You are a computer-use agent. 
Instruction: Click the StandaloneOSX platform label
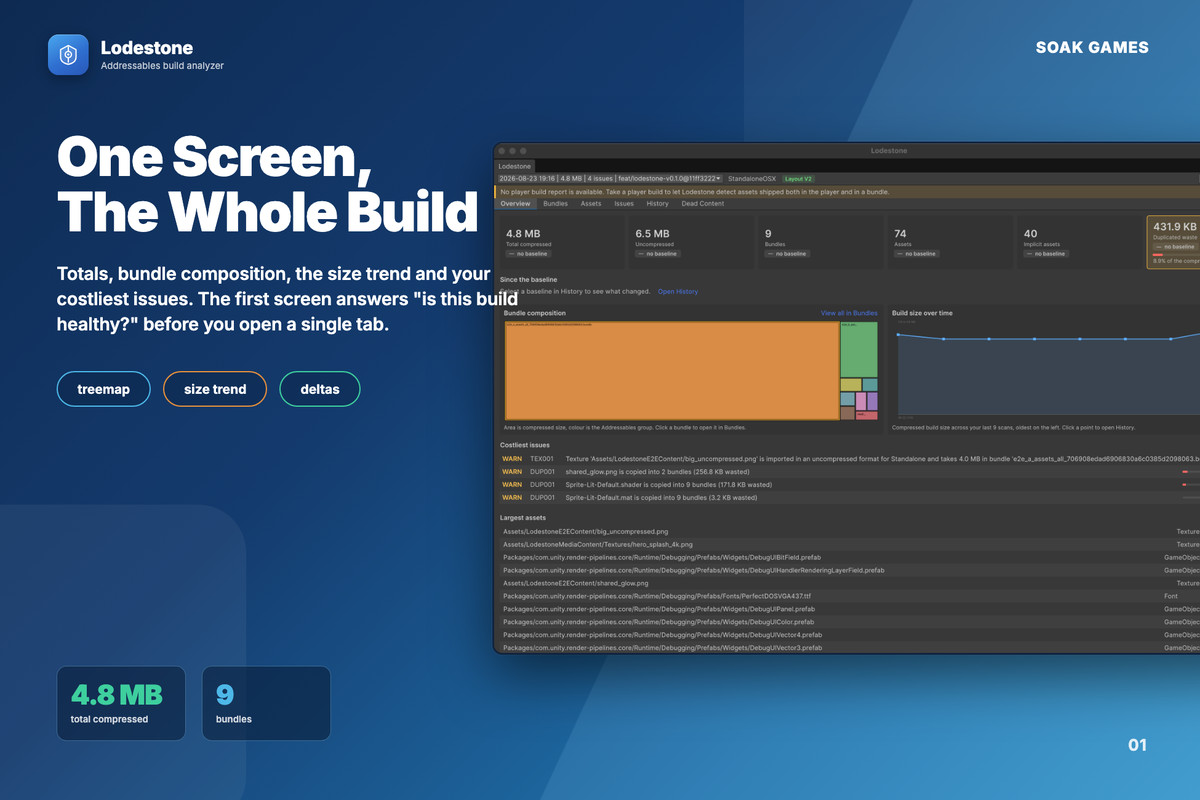(x=751, y=178)
